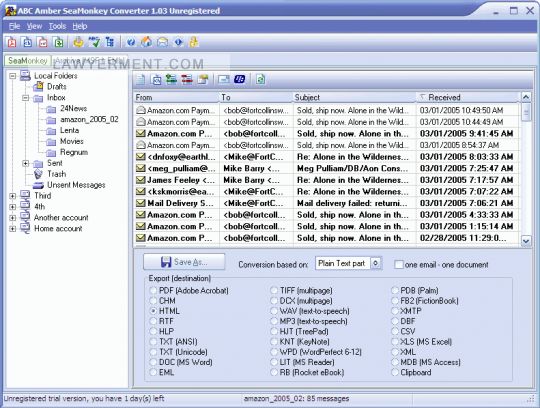The image size is (540, 408).
Task: Open the Trash folder
Action: pos(56,174)
